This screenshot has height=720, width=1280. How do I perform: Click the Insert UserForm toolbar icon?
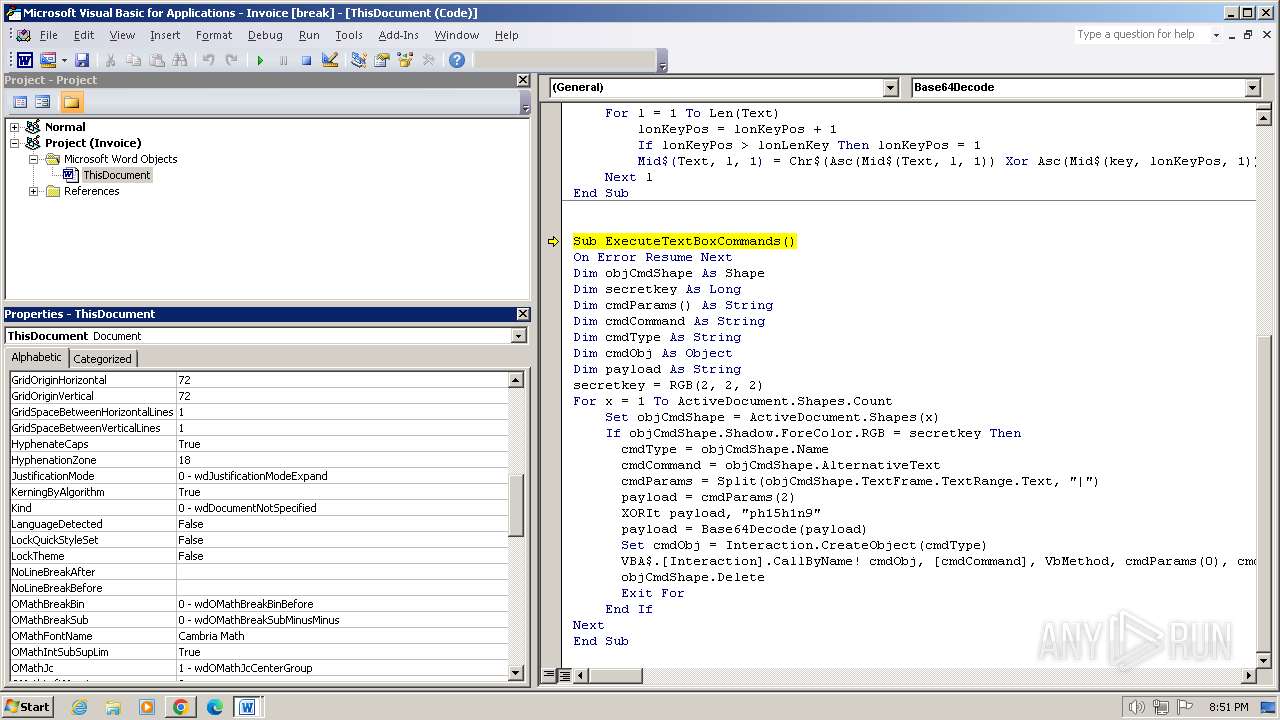click(x=47, y=60)
